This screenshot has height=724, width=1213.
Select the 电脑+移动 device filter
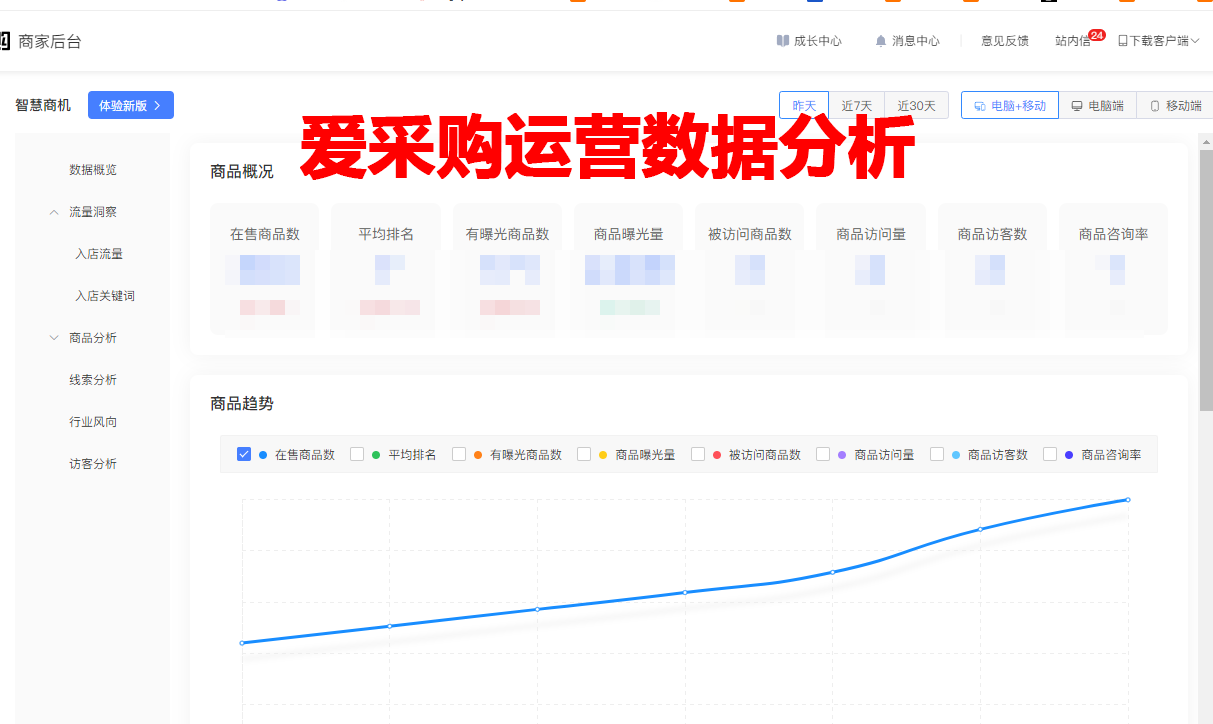(1010, 105)
